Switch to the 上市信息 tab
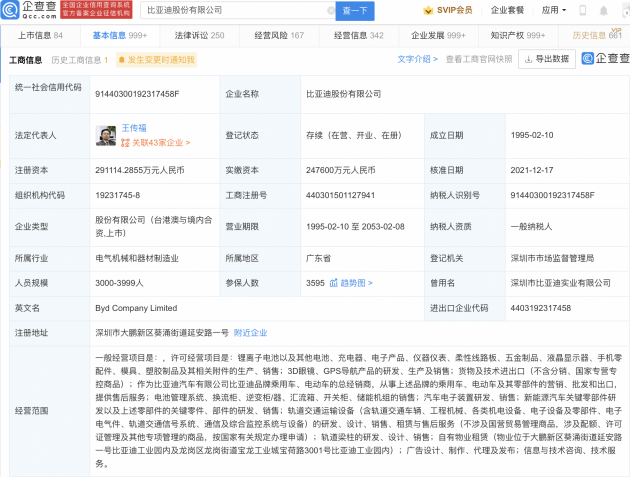The width and height of the screenshot is (630, 477). pyautogui.click(x=40, y=35)
